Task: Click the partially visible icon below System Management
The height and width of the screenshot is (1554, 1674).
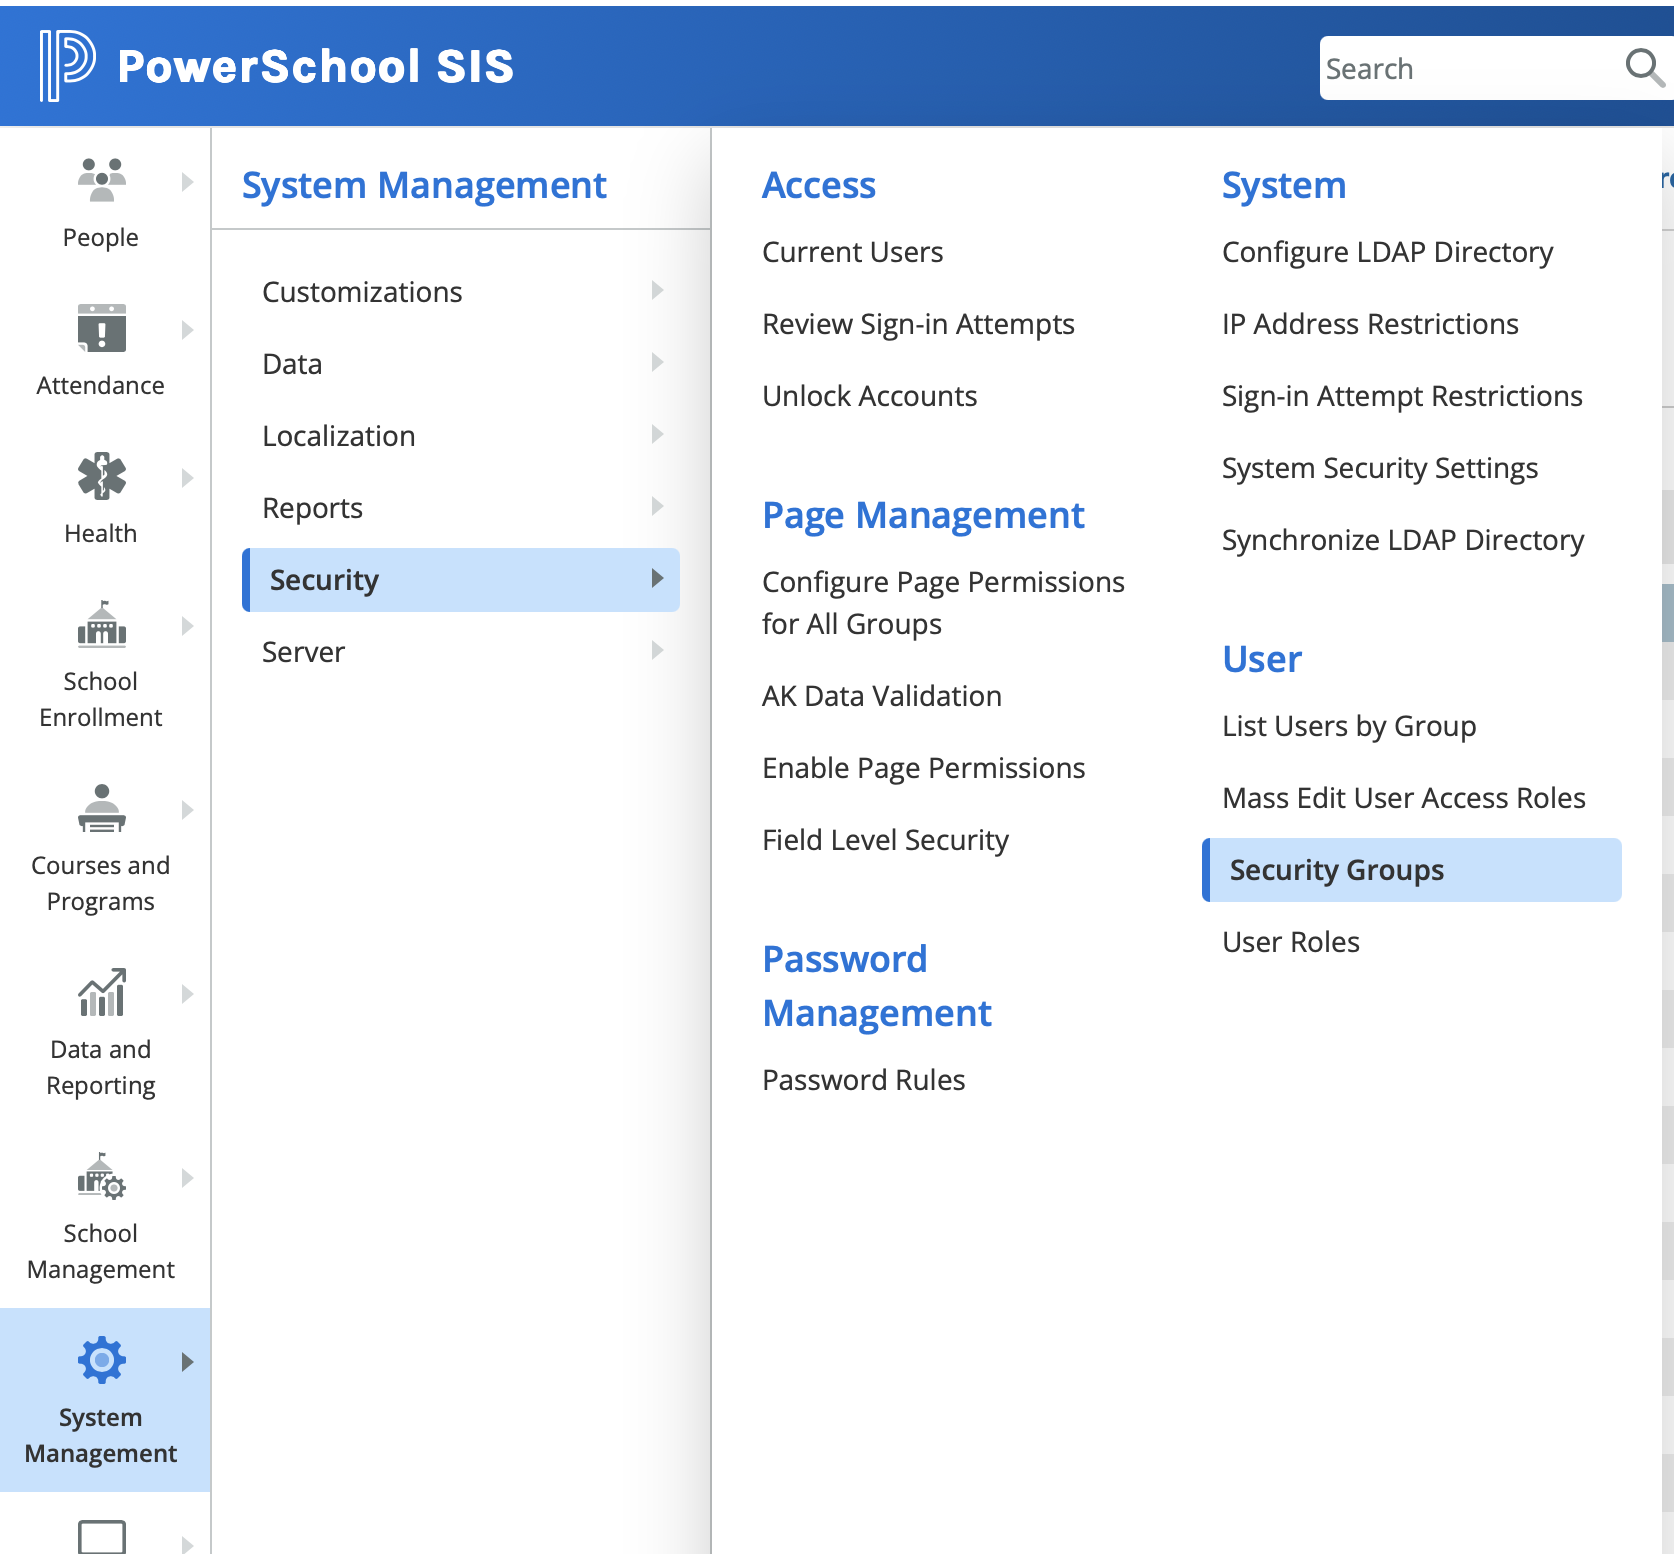Action: 101,1536
